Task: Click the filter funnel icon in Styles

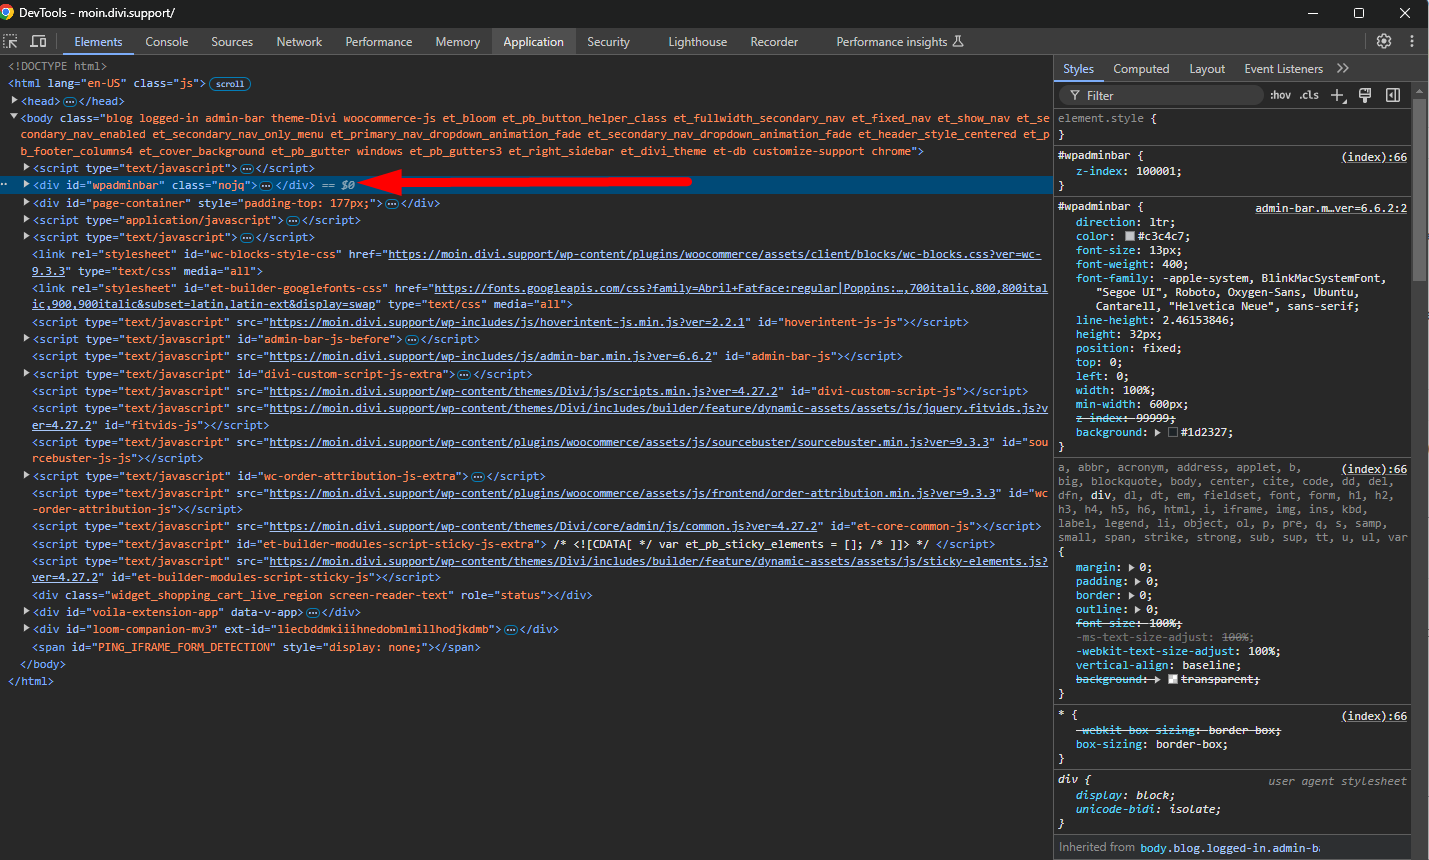Action: tap(1075, 95)
